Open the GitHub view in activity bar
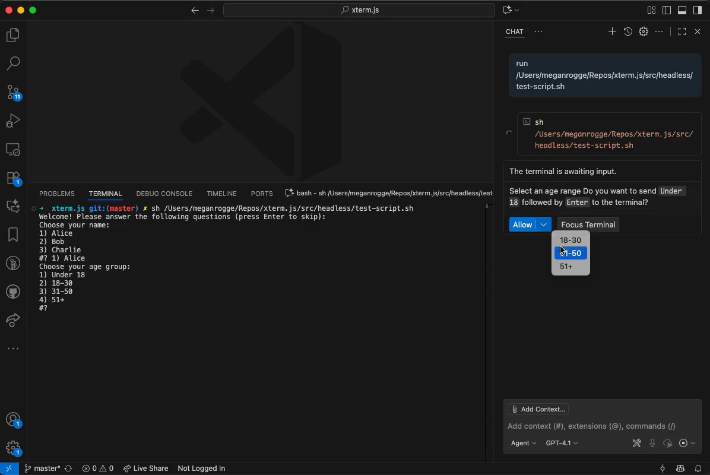The image size is (710, 475). pos(13,292)
